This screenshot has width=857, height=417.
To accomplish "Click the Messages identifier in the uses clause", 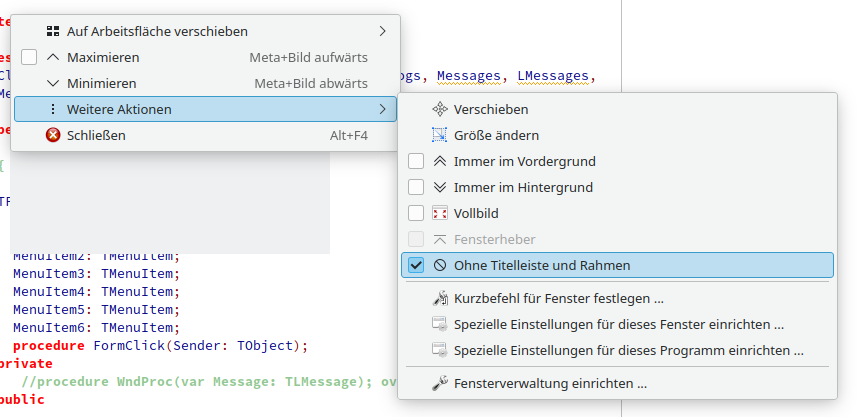I will point(468,76).
